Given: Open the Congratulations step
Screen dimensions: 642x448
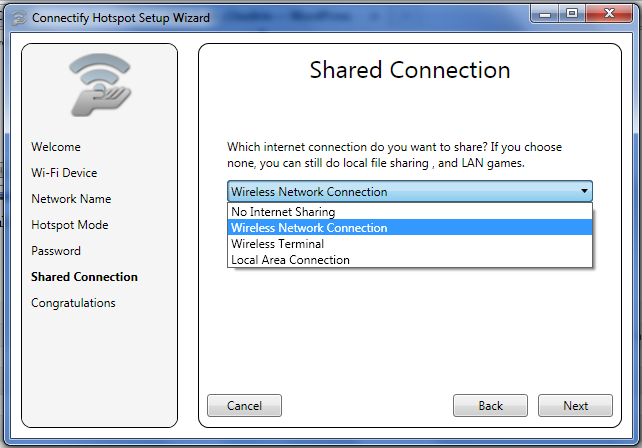Looking at the screenshot, I should [73, 303].
